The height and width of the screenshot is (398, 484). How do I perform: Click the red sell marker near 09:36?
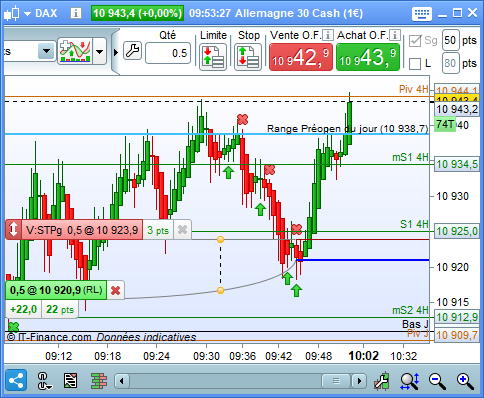[242, 119]
